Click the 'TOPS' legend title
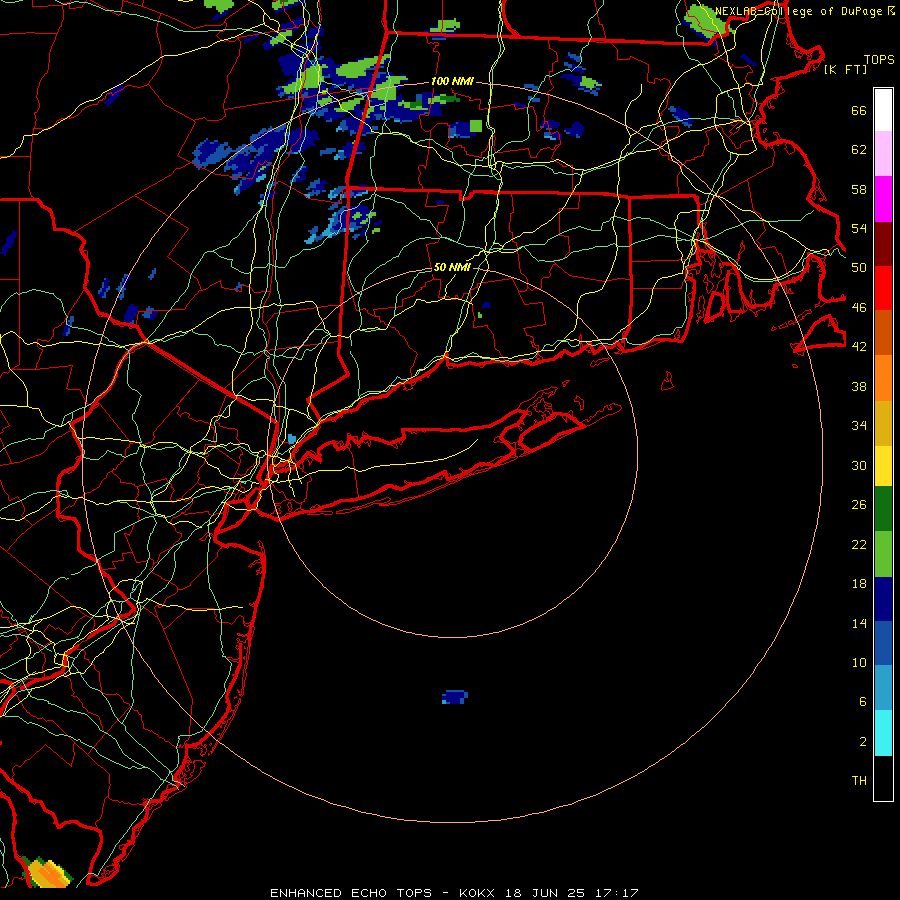 click(879, 60)
